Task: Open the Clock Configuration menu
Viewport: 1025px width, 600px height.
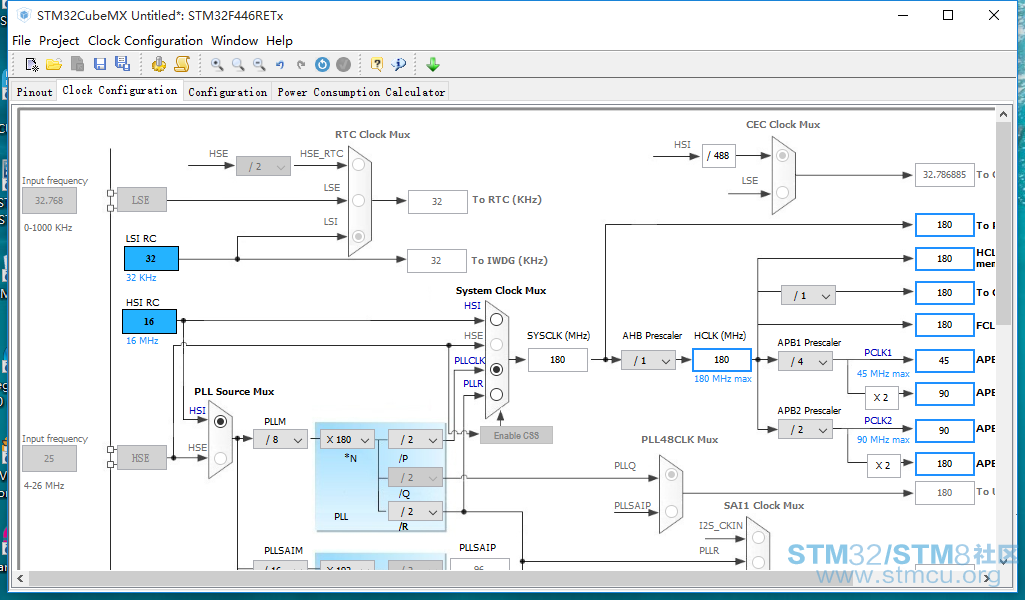Action: click(x=145, y=41)
